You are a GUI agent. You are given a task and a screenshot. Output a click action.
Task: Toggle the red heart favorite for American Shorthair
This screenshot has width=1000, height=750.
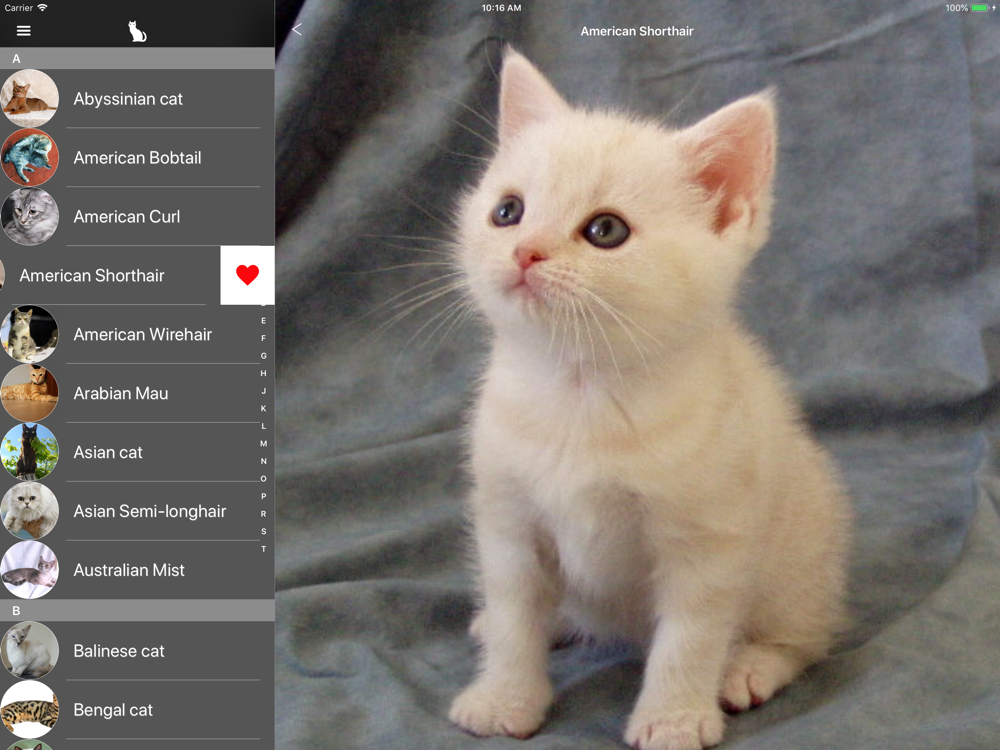(x=247, y=275)
